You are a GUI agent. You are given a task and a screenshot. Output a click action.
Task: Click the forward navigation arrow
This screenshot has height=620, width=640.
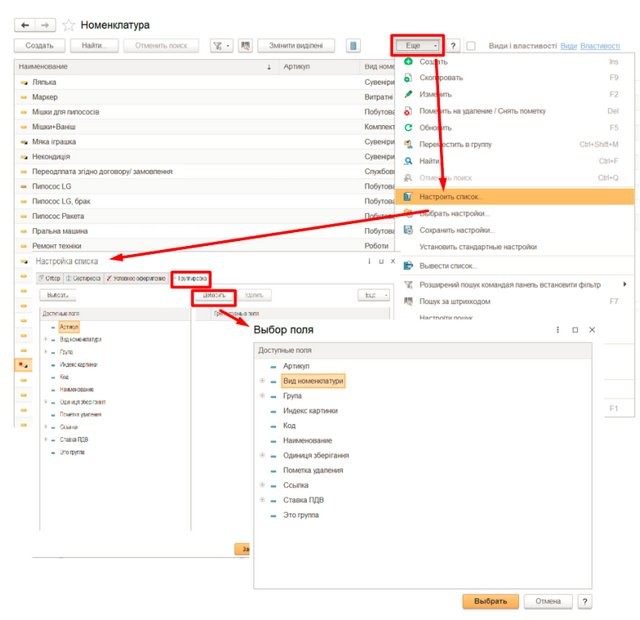click(x=45, y=23)
